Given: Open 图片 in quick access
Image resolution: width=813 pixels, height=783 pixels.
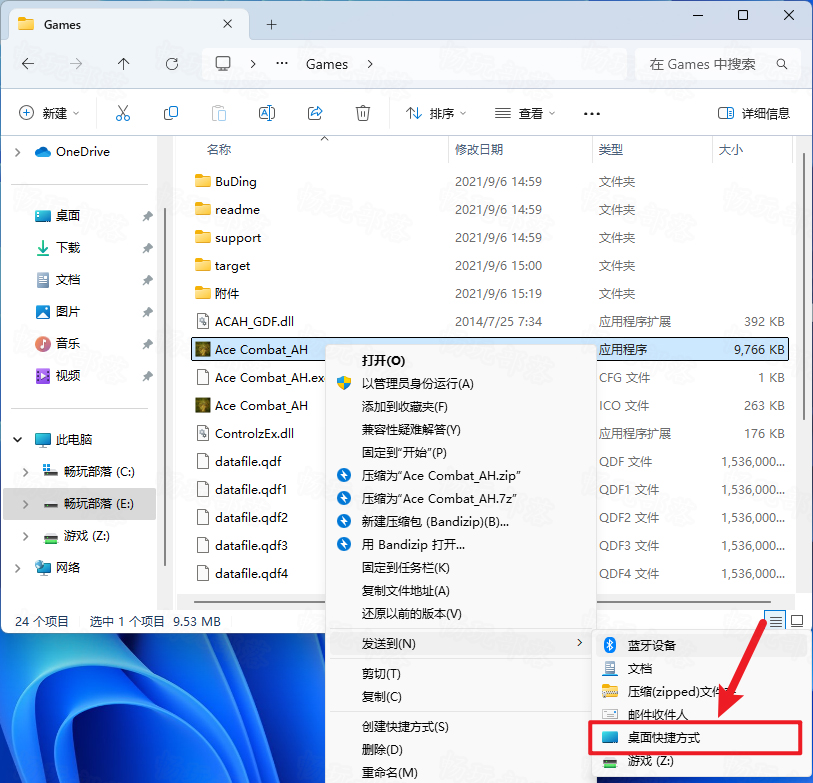Looking at the screenshot, I should pos(58,312).
